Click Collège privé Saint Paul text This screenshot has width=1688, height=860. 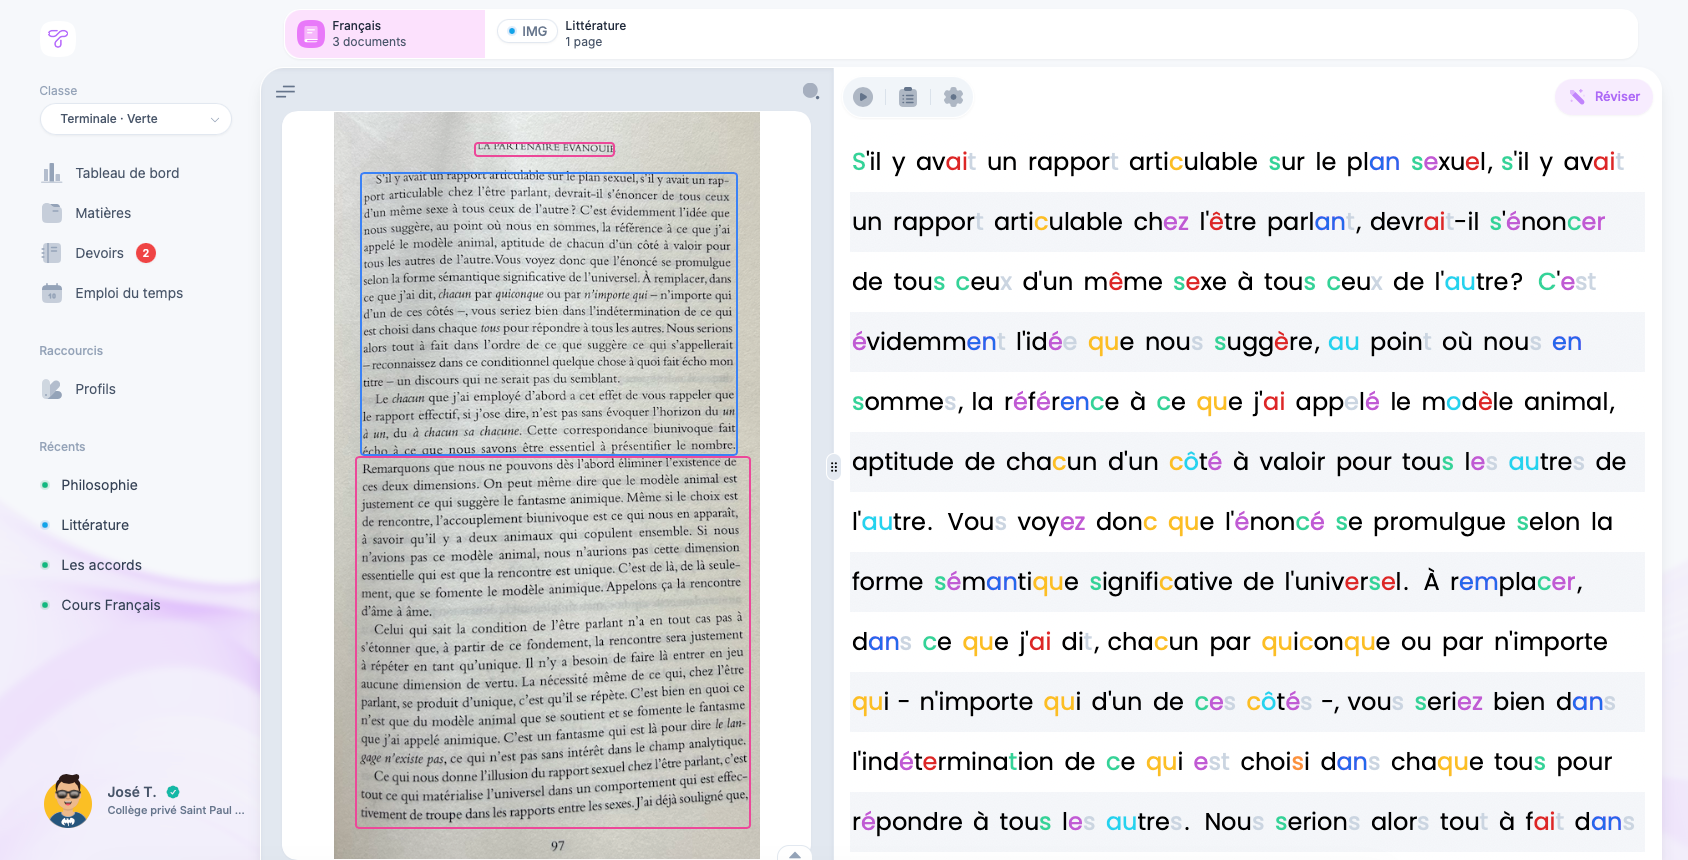[176, 811]
